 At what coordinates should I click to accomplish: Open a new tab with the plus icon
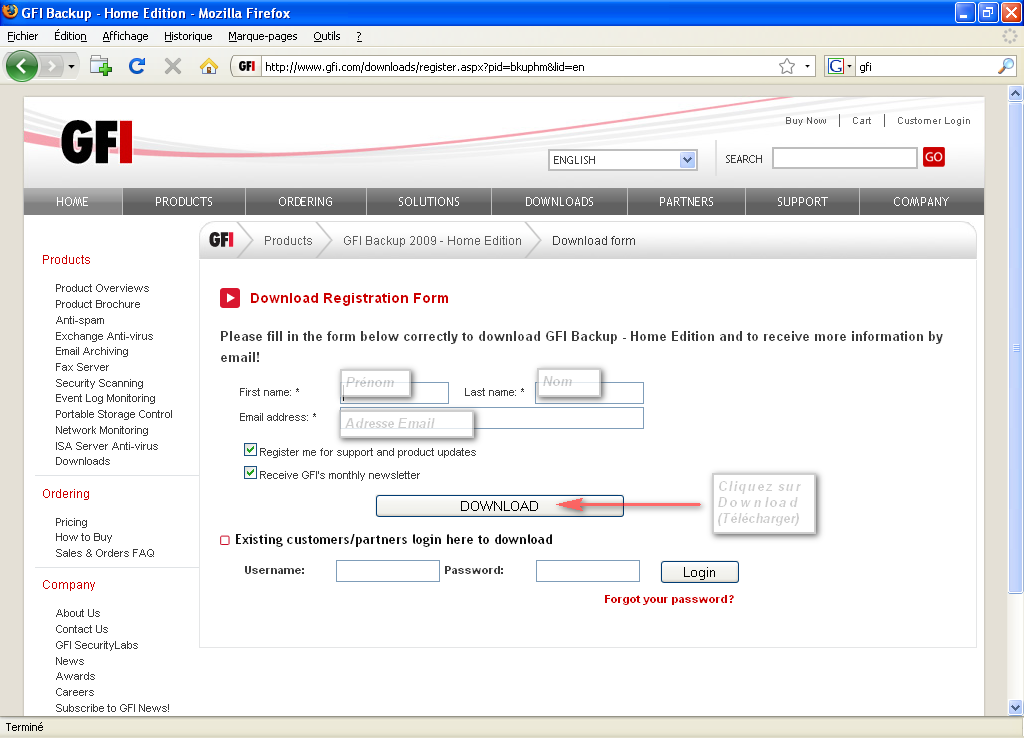(x=101, y=66)
